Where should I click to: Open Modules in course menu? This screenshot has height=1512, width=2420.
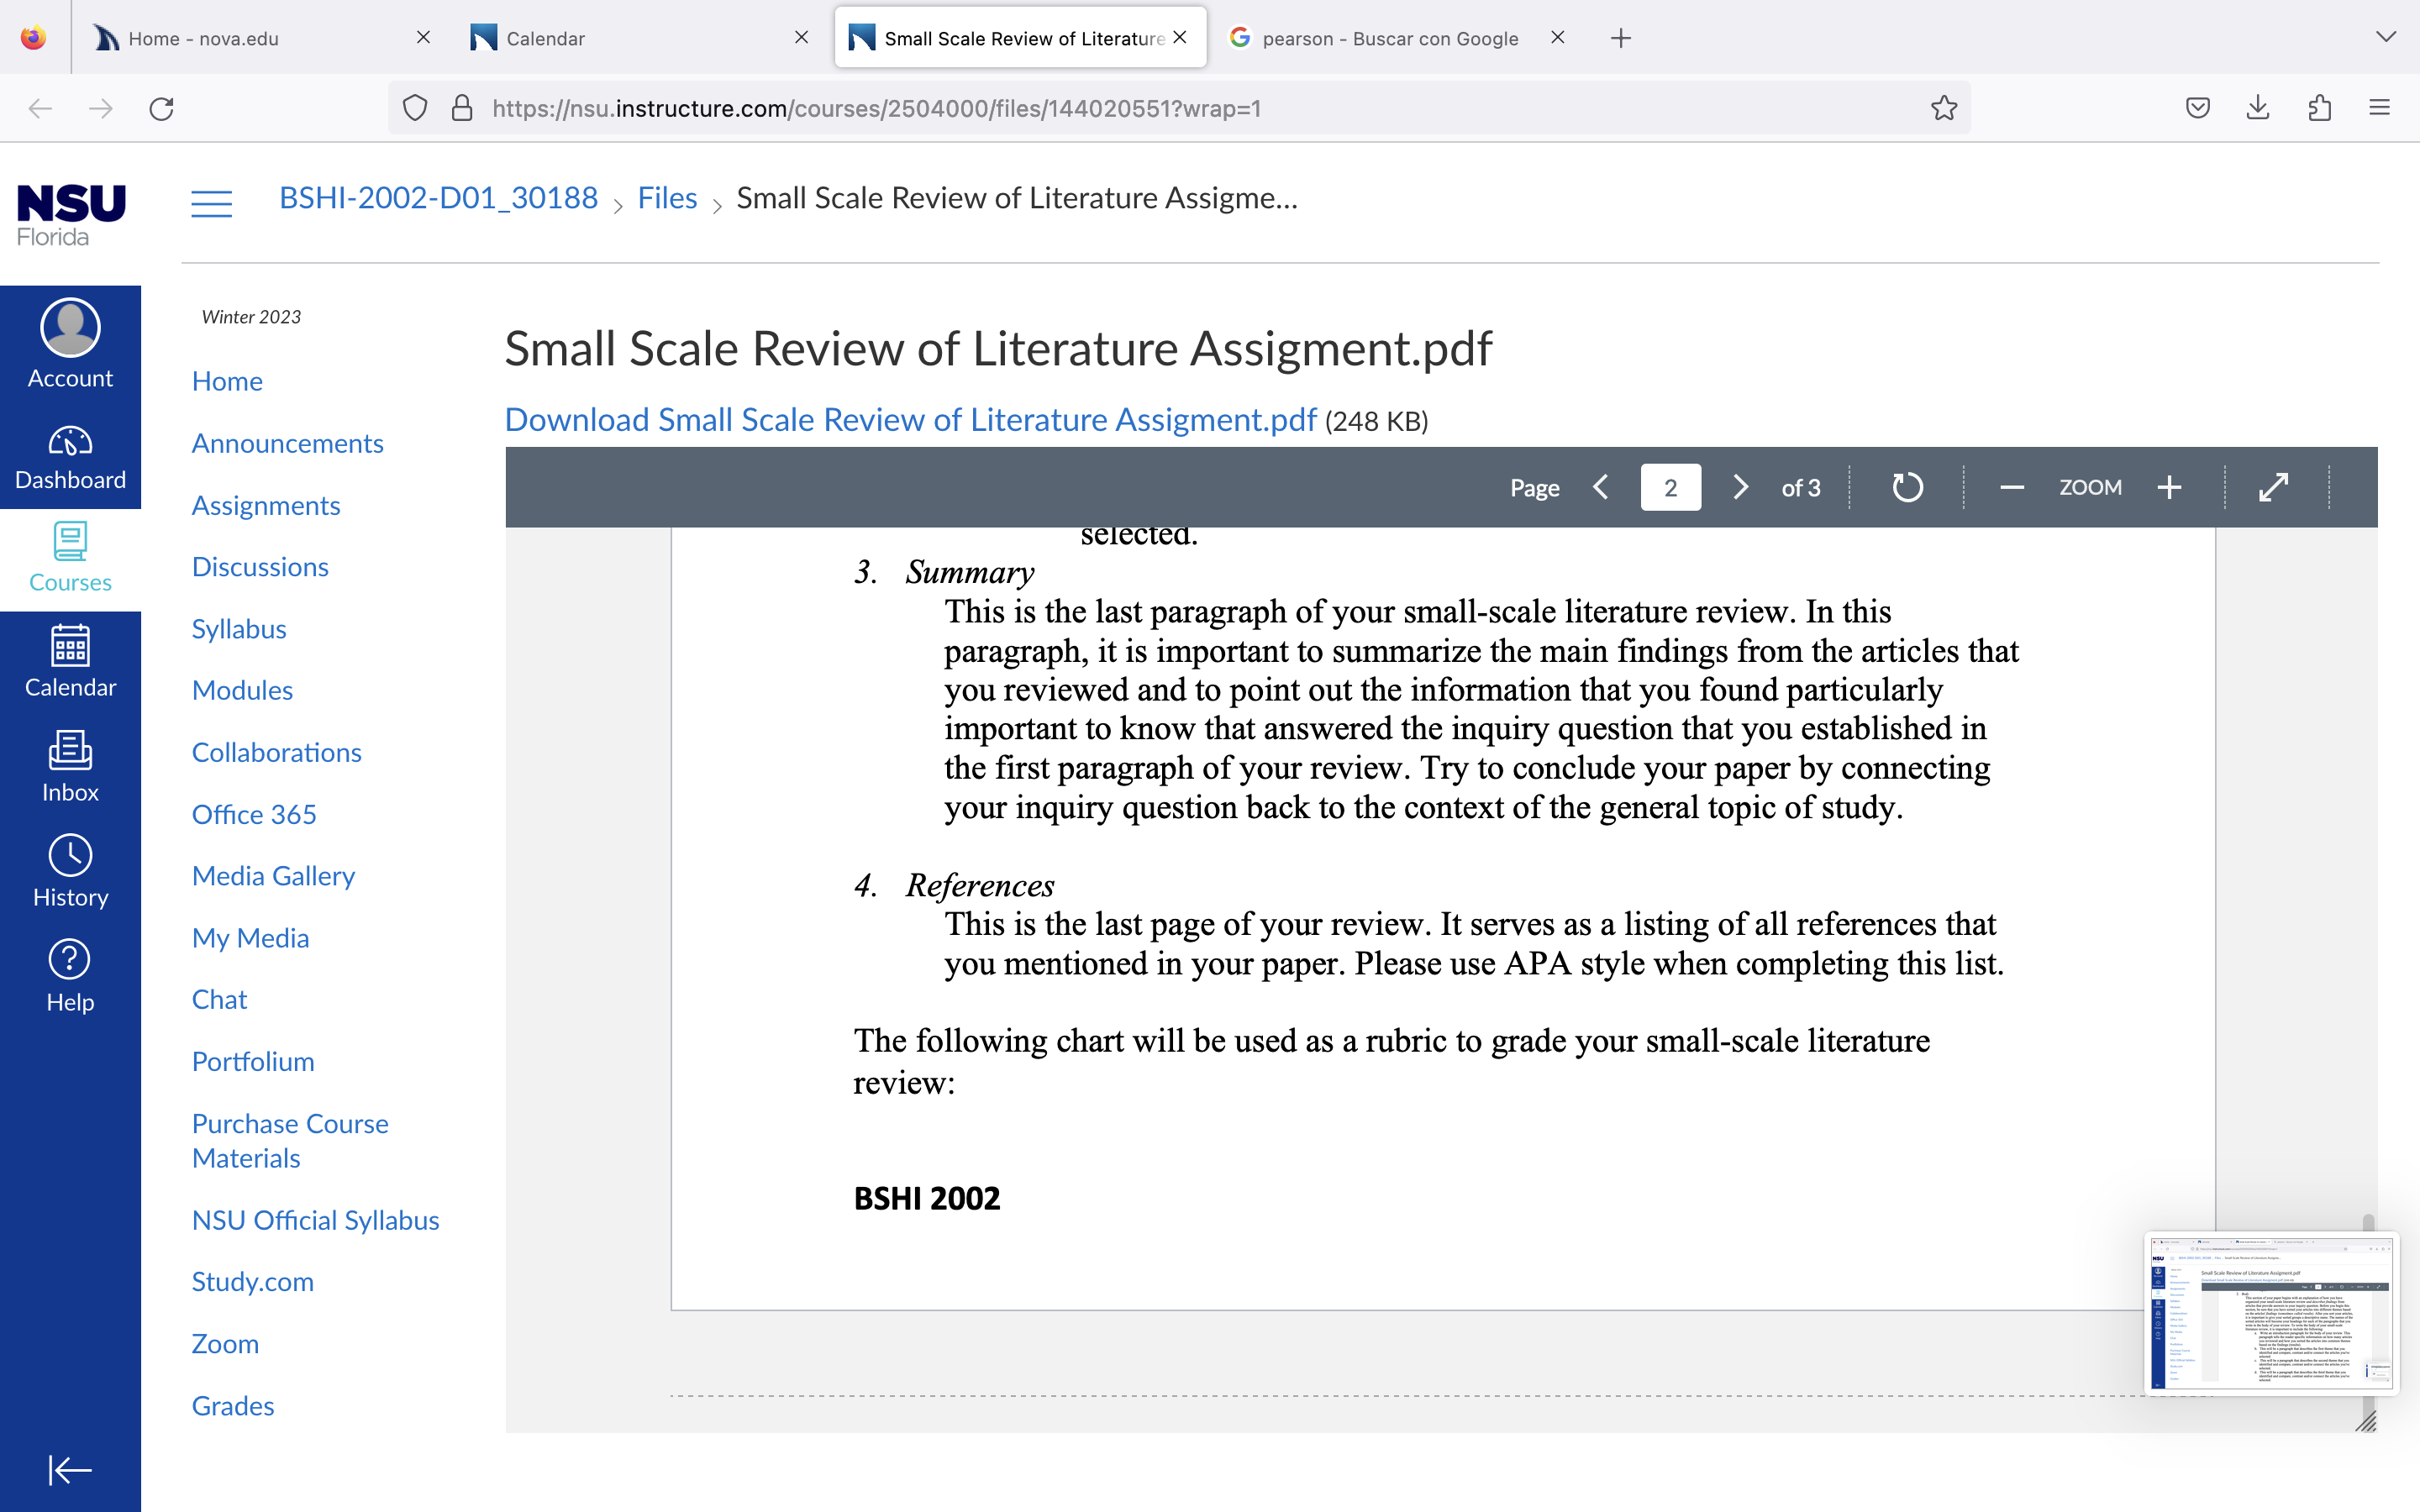point(242,690)
